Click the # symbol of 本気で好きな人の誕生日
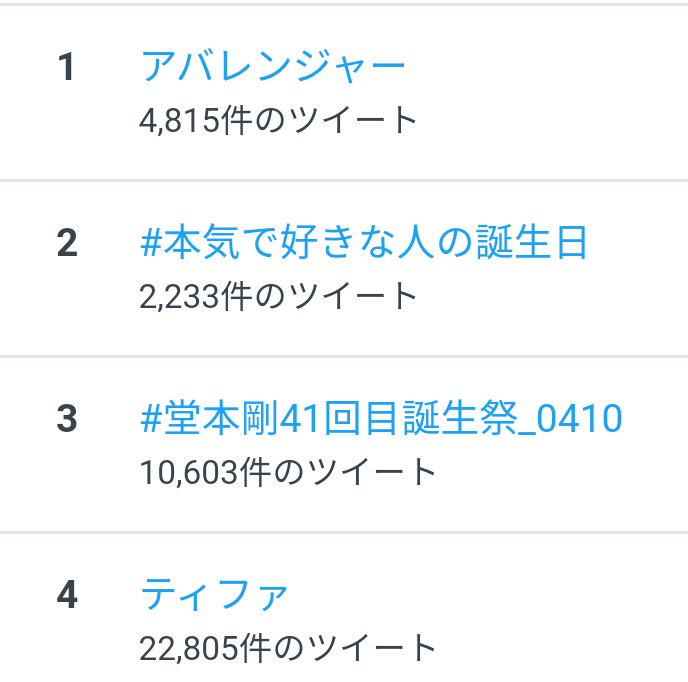688x682 pixels. 151,243
